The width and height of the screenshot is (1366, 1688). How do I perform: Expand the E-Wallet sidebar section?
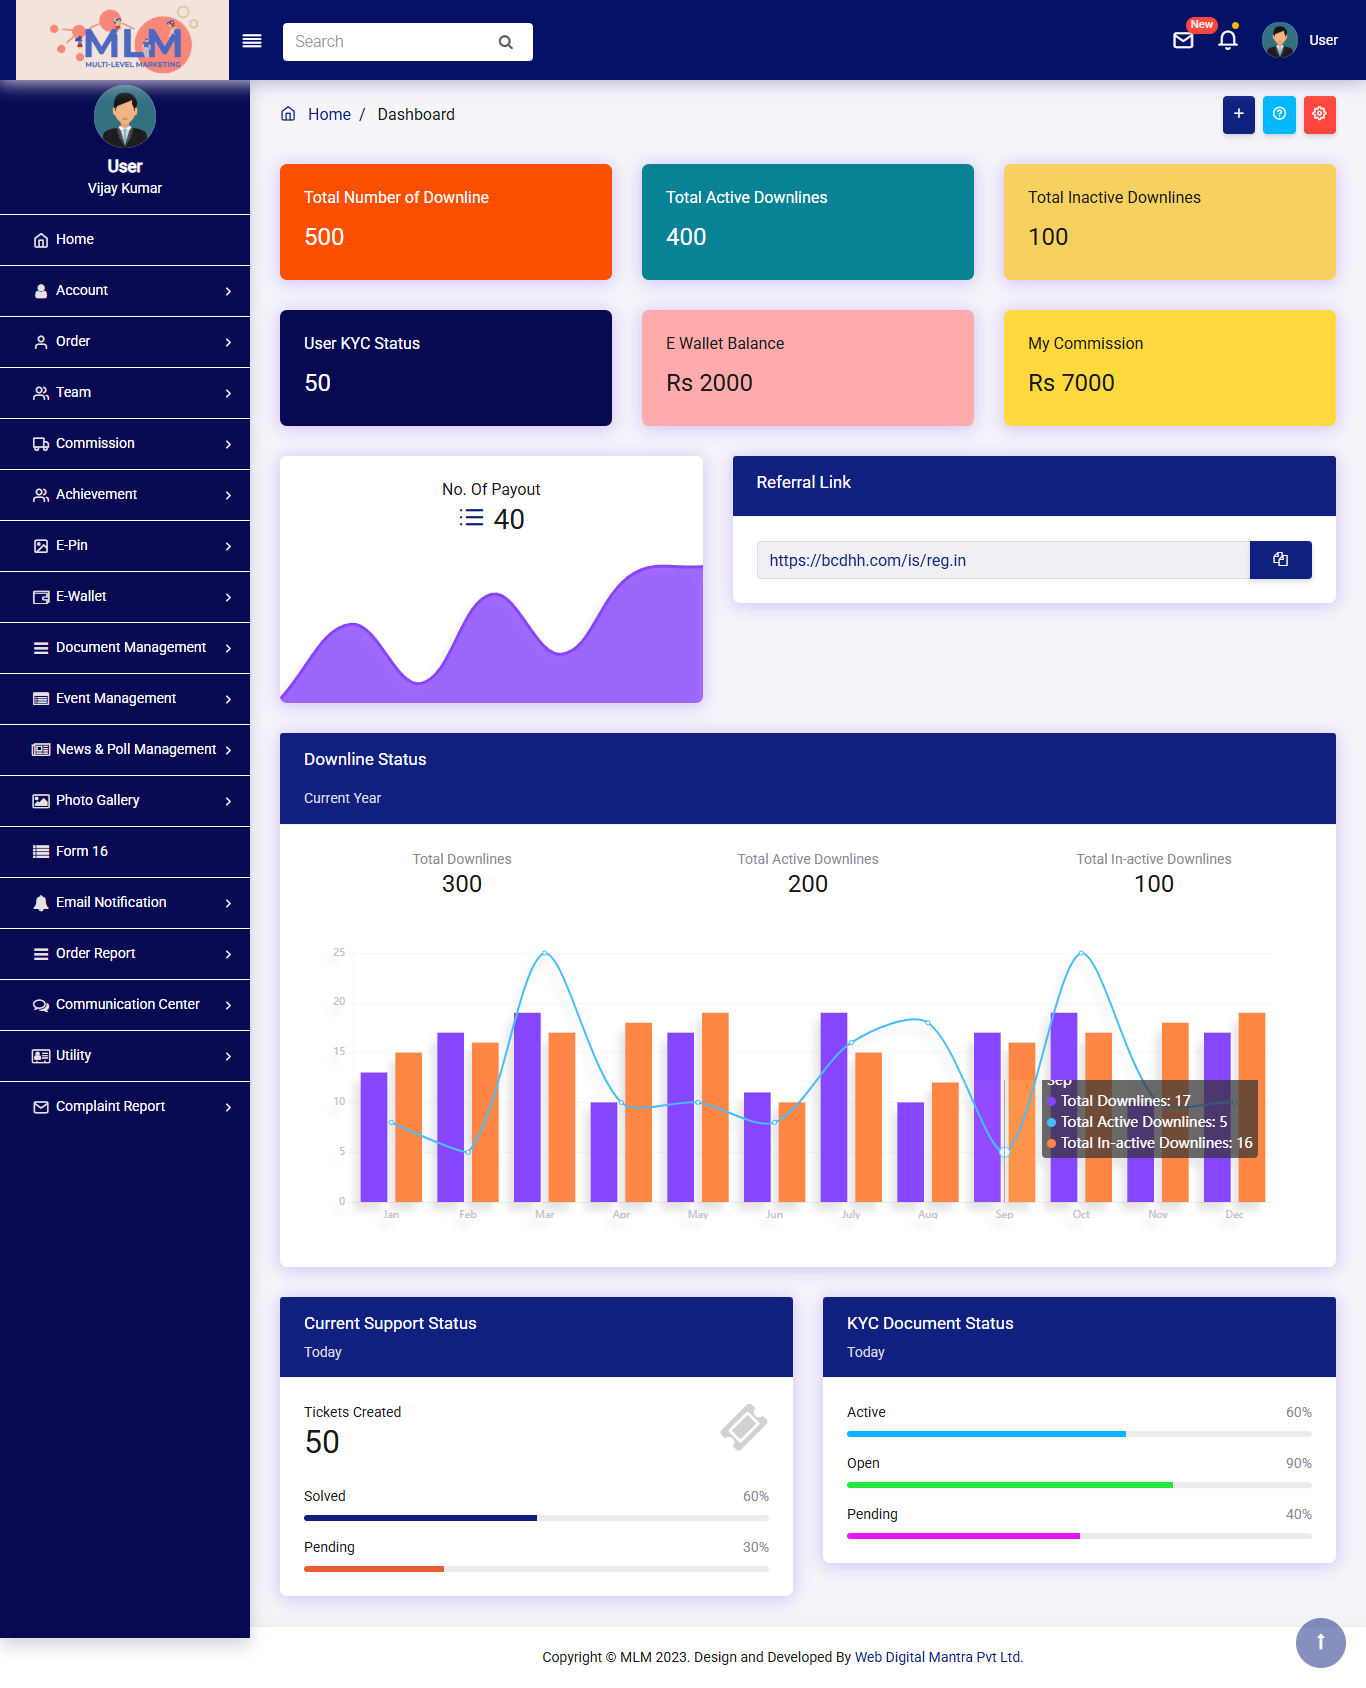[125, 597]
